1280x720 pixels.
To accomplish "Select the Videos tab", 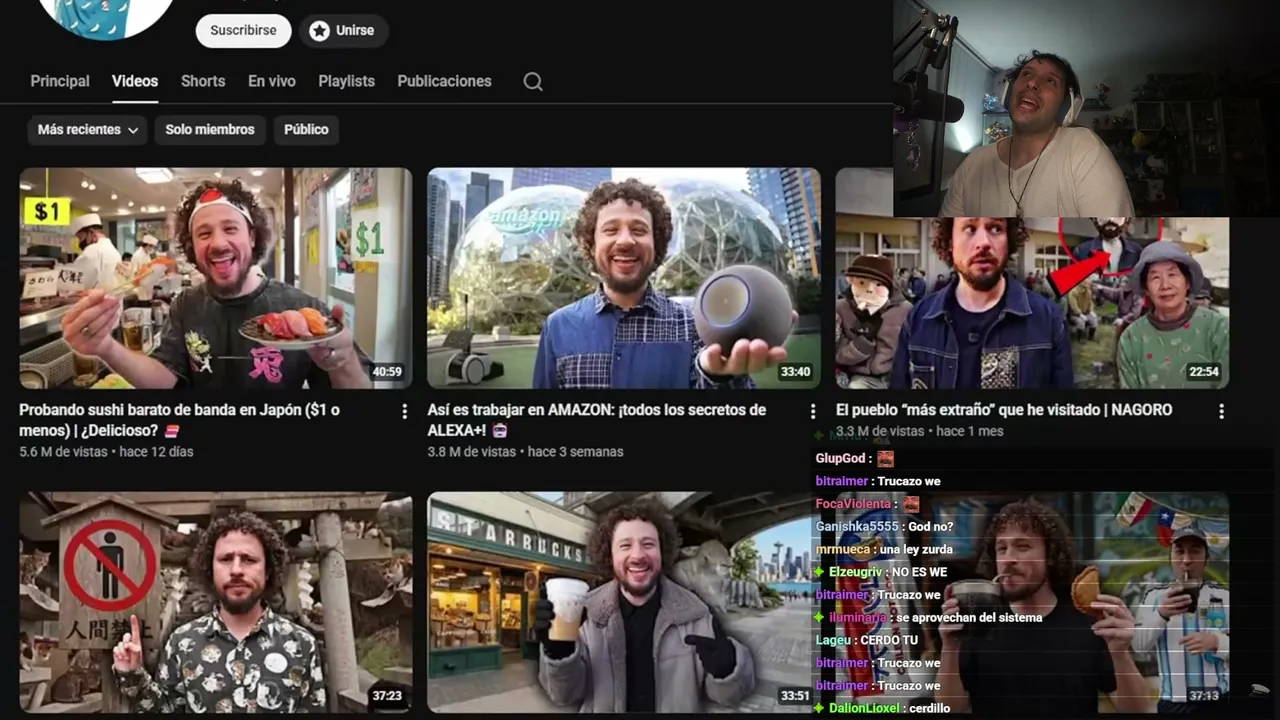I will point(135,81).
